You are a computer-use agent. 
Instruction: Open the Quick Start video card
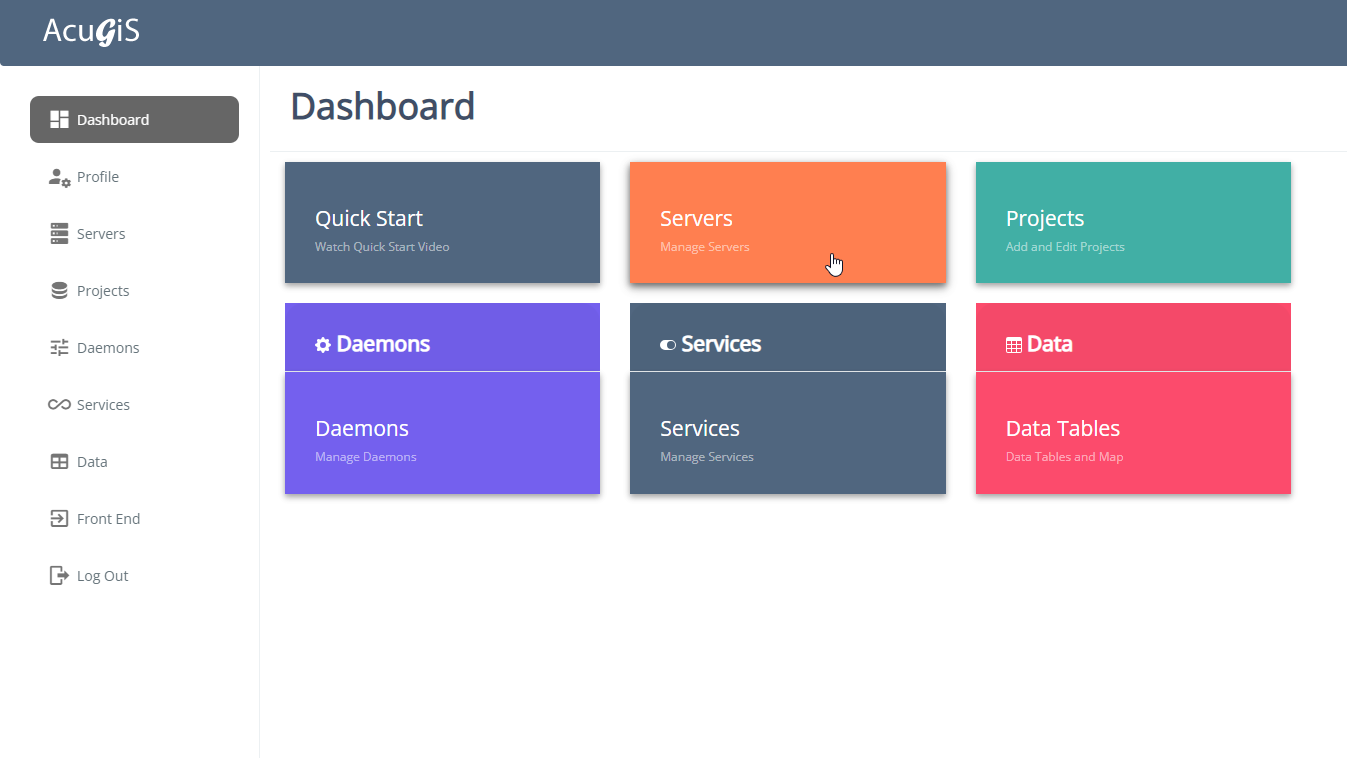pos(442,223)
